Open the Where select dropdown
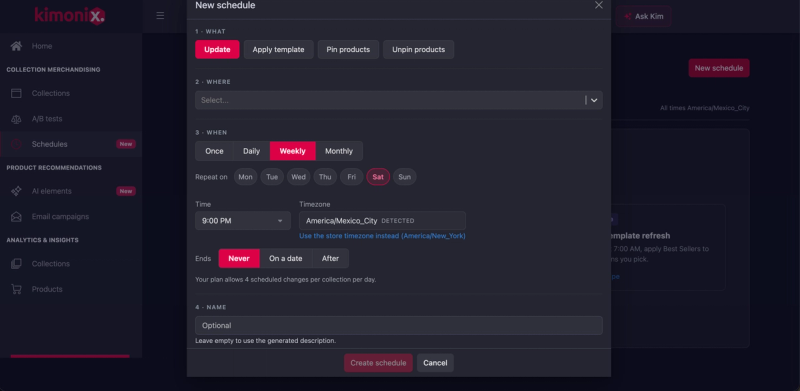 (398, 100)
